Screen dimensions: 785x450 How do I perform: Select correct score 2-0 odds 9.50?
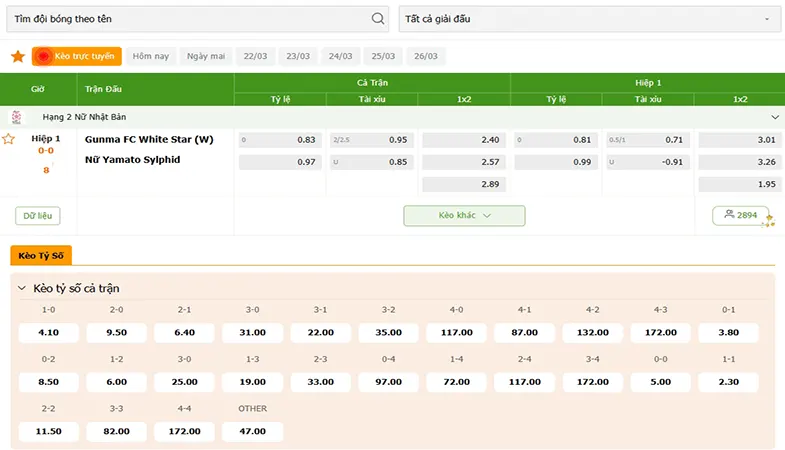pyautogui.click(x=117, y=332)
